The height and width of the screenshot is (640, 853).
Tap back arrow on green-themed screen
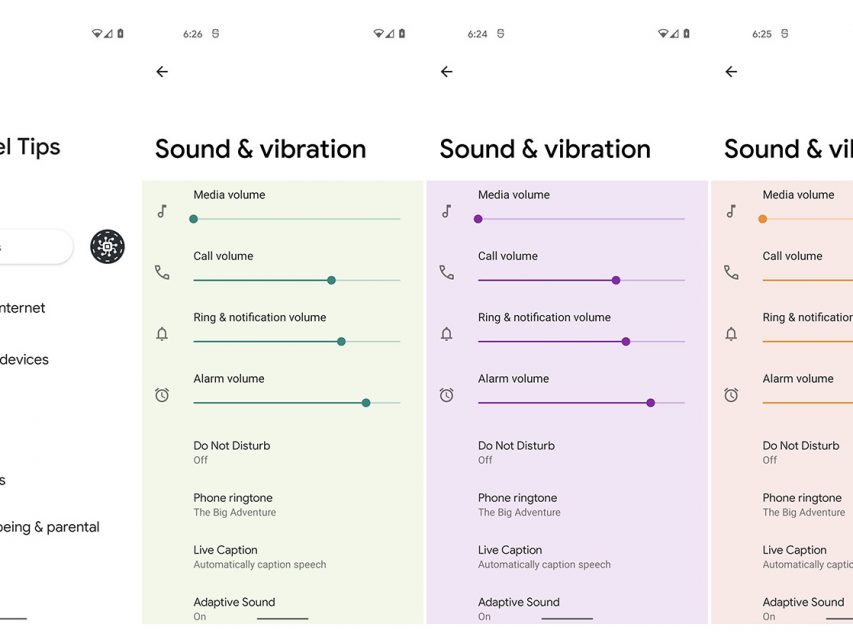click(162, 72)
